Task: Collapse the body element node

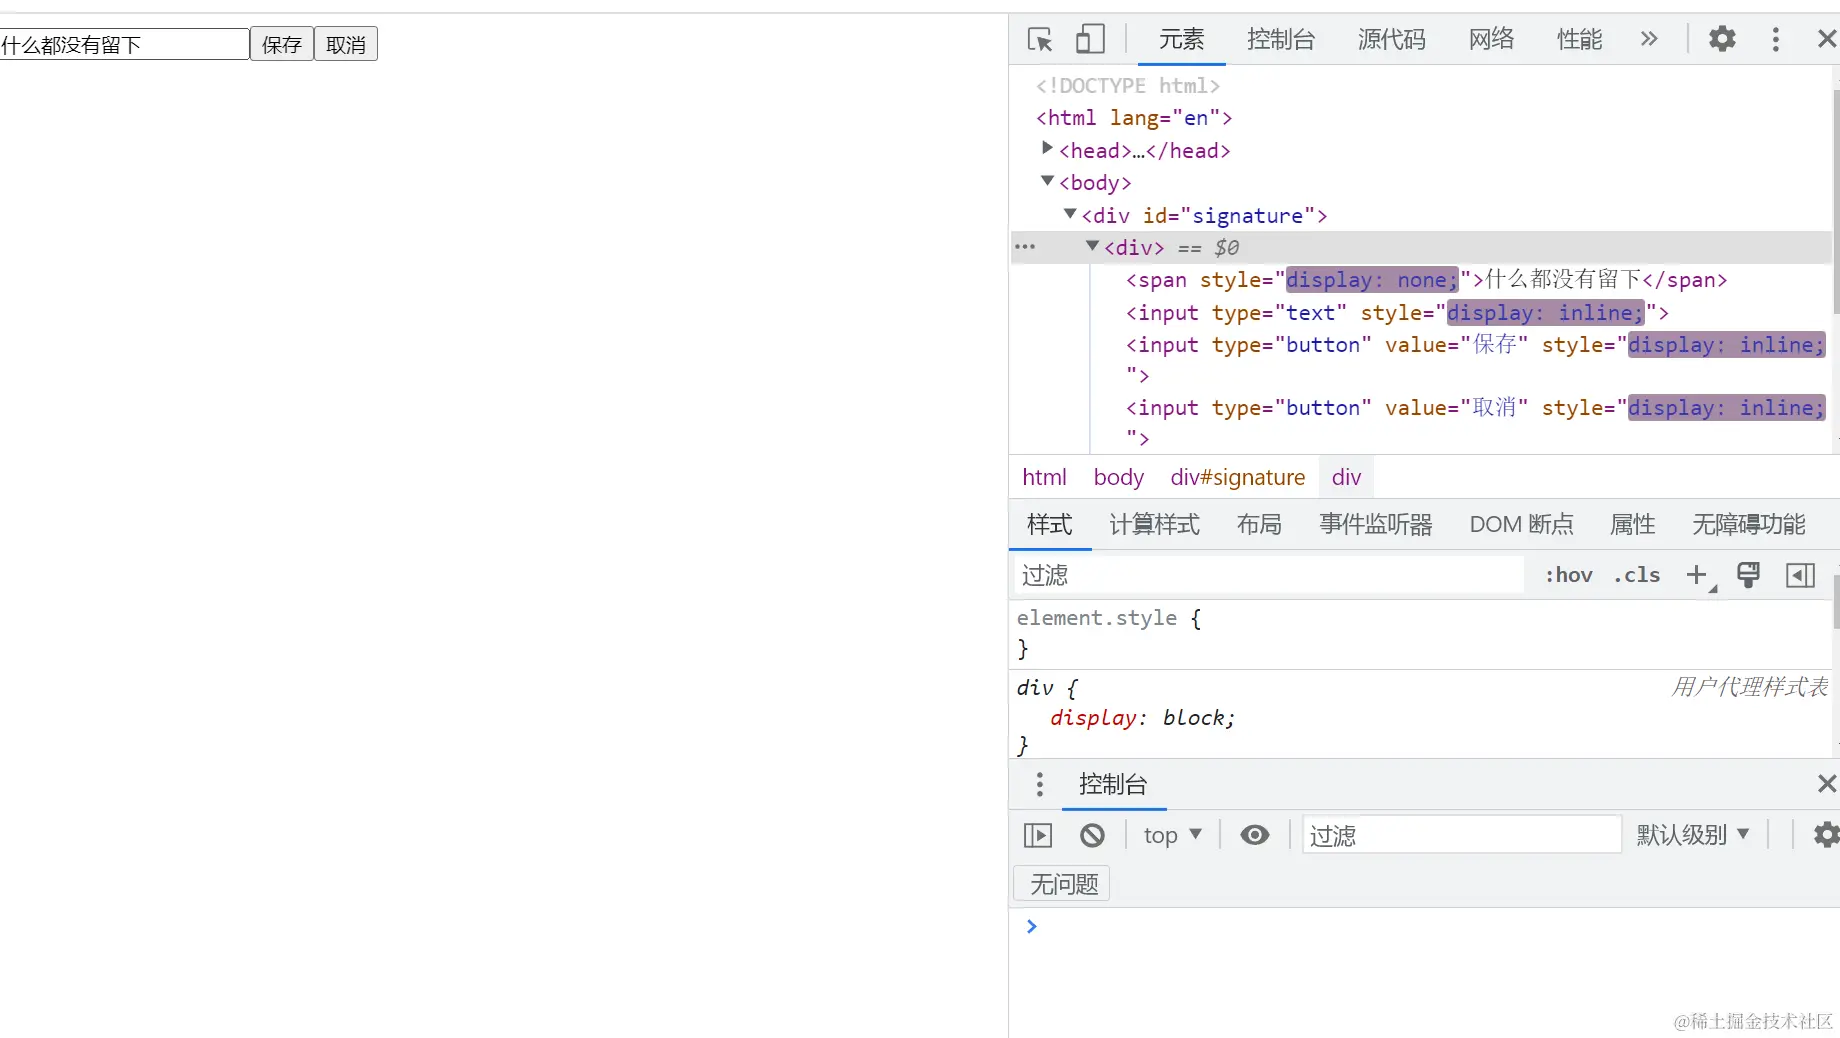Action: click(x=1047, y=181)
